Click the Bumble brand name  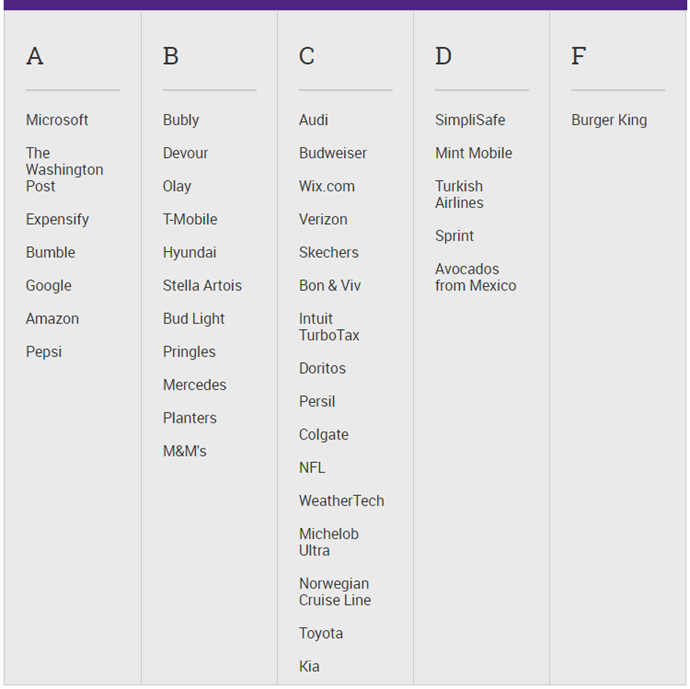coord(50,252)
